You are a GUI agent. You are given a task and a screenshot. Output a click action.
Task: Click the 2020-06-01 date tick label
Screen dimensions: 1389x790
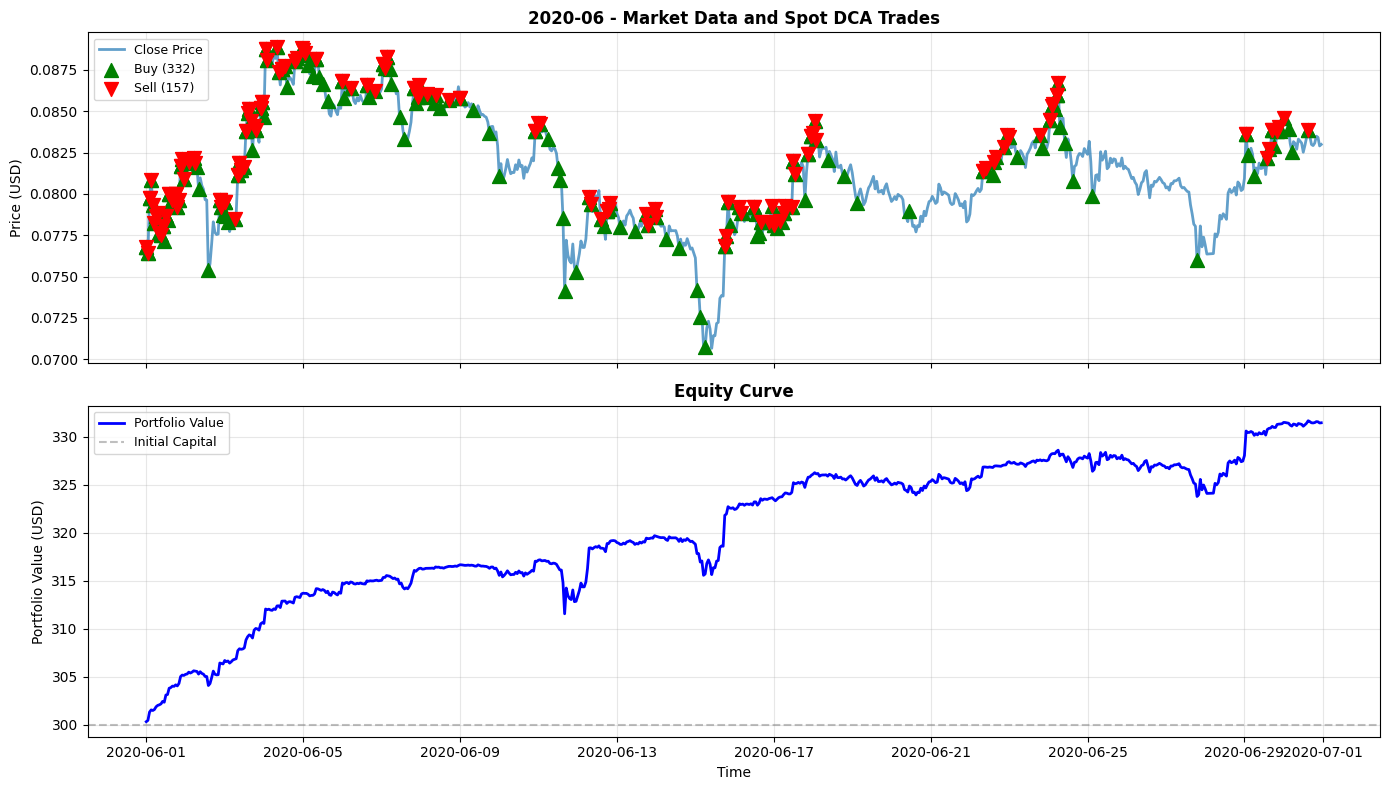coord(146,752)
